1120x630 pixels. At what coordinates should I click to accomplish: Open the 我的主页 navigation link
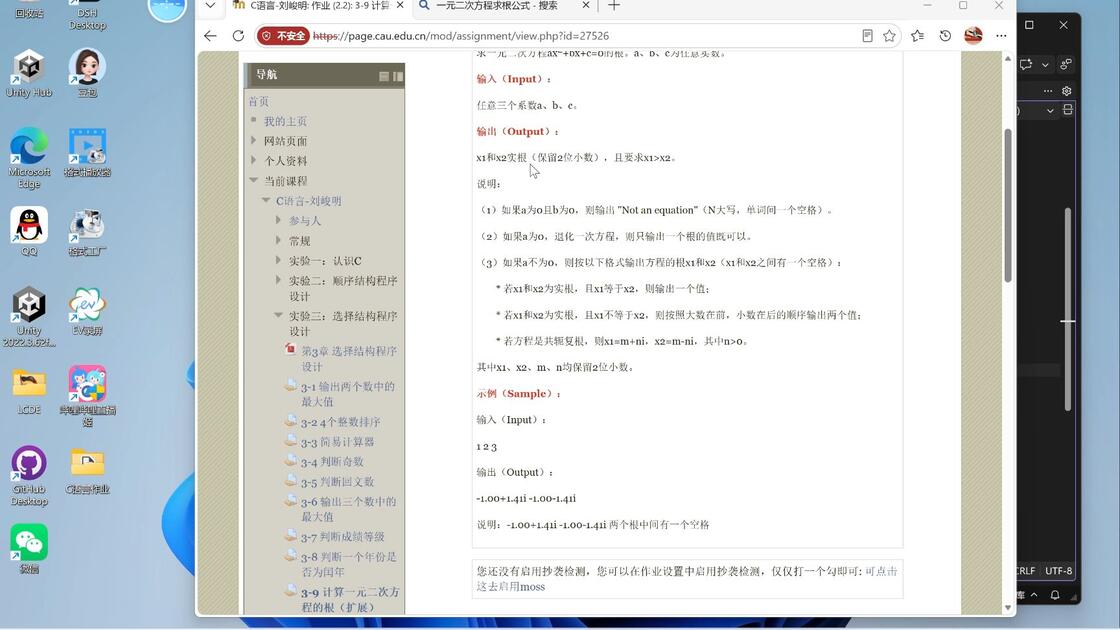[x=285, y=121]
